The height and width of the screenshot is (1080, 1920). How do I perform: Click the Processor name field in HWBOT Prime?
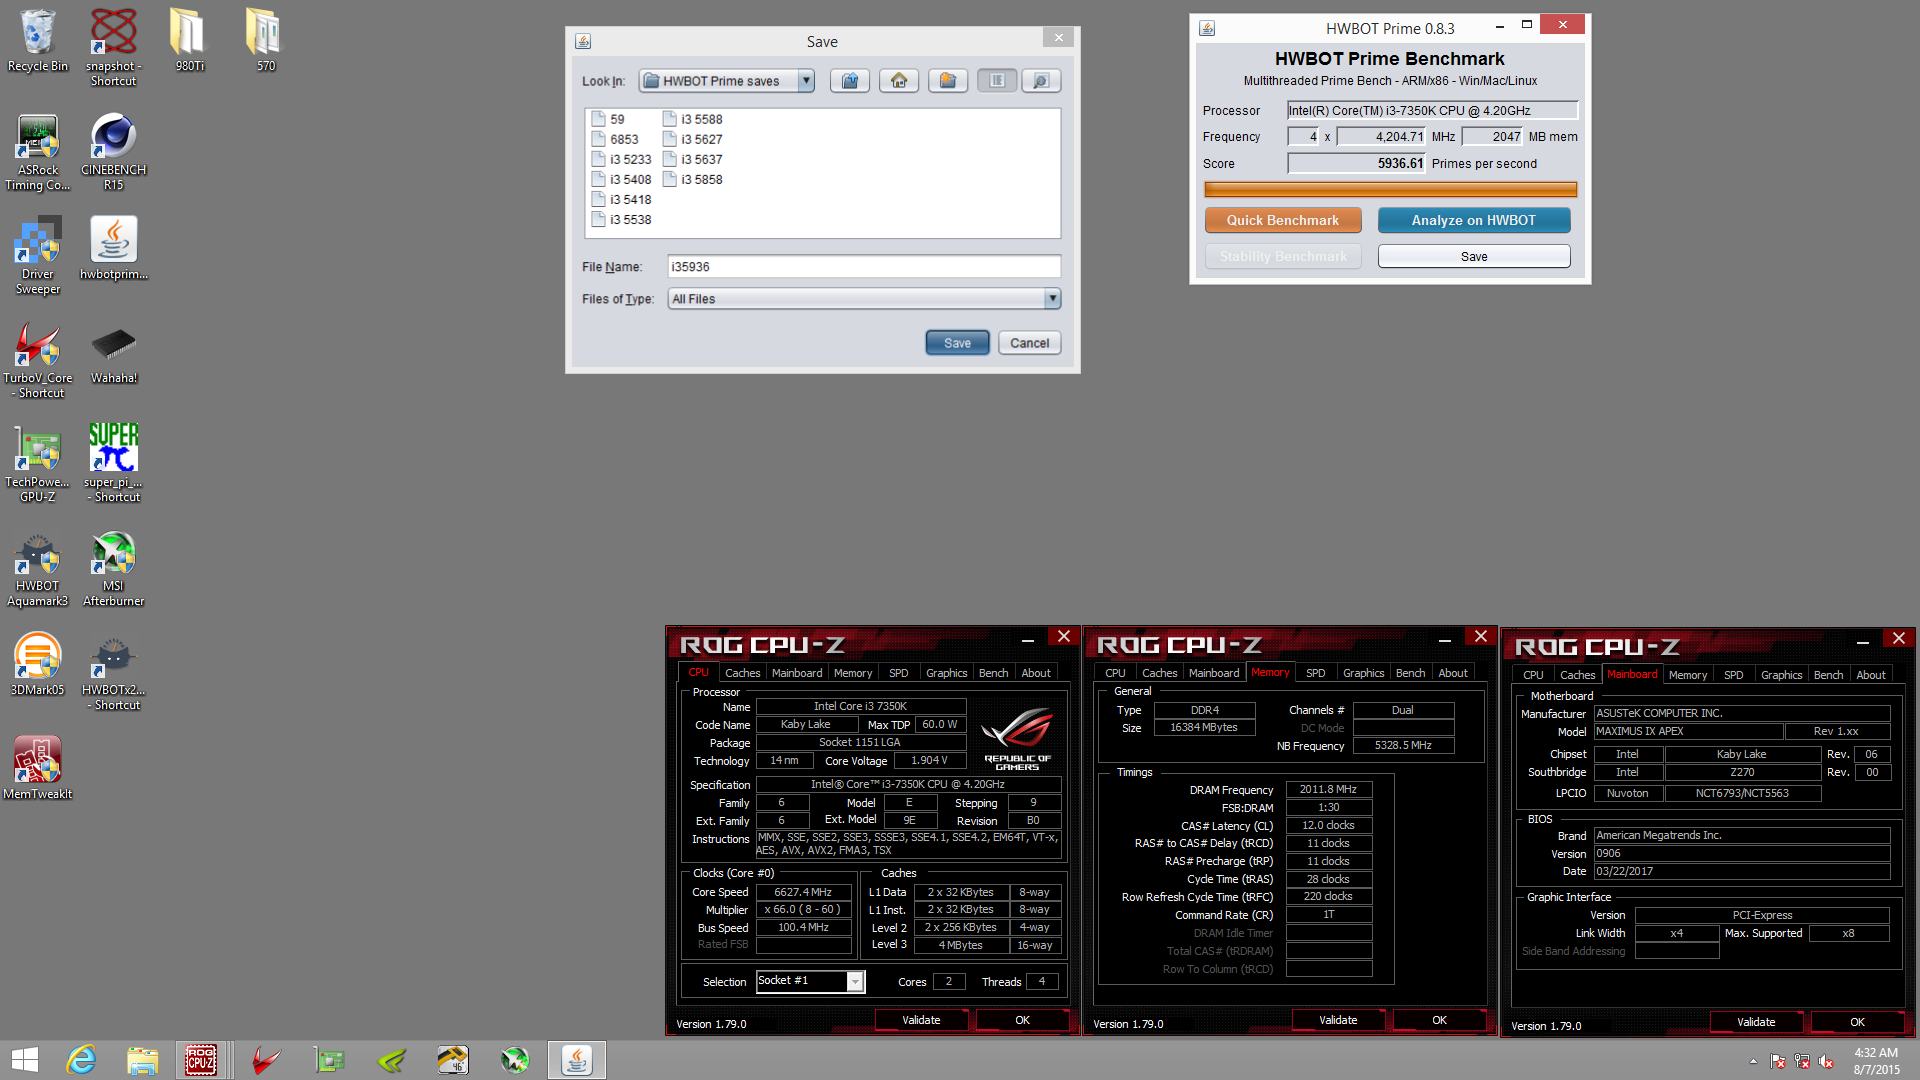point(1432,111)
